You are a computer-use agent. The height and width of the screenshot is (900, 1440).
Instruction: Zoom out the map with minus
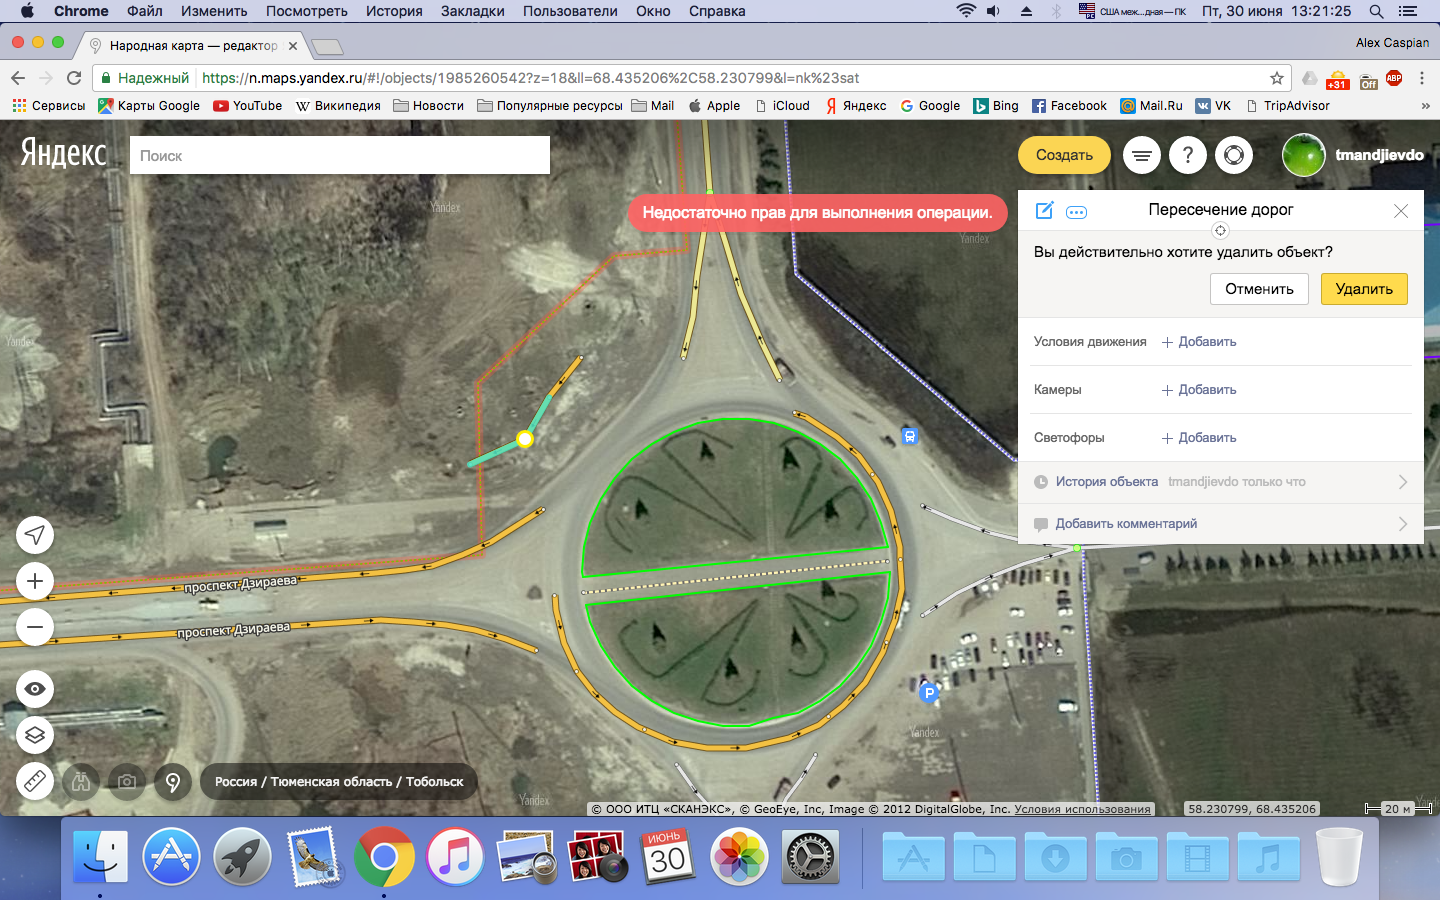35,627
